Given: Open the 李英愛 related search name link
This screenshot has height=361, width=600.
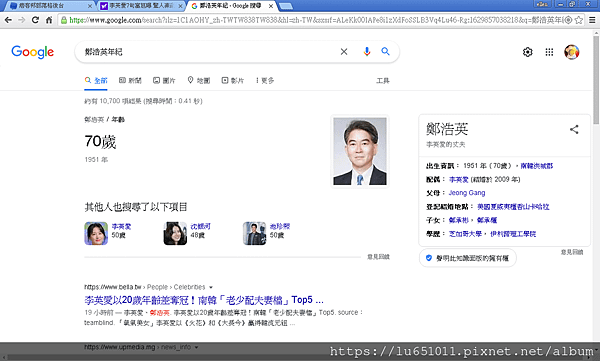Looking at the screenshot, I should coord(121,226).
